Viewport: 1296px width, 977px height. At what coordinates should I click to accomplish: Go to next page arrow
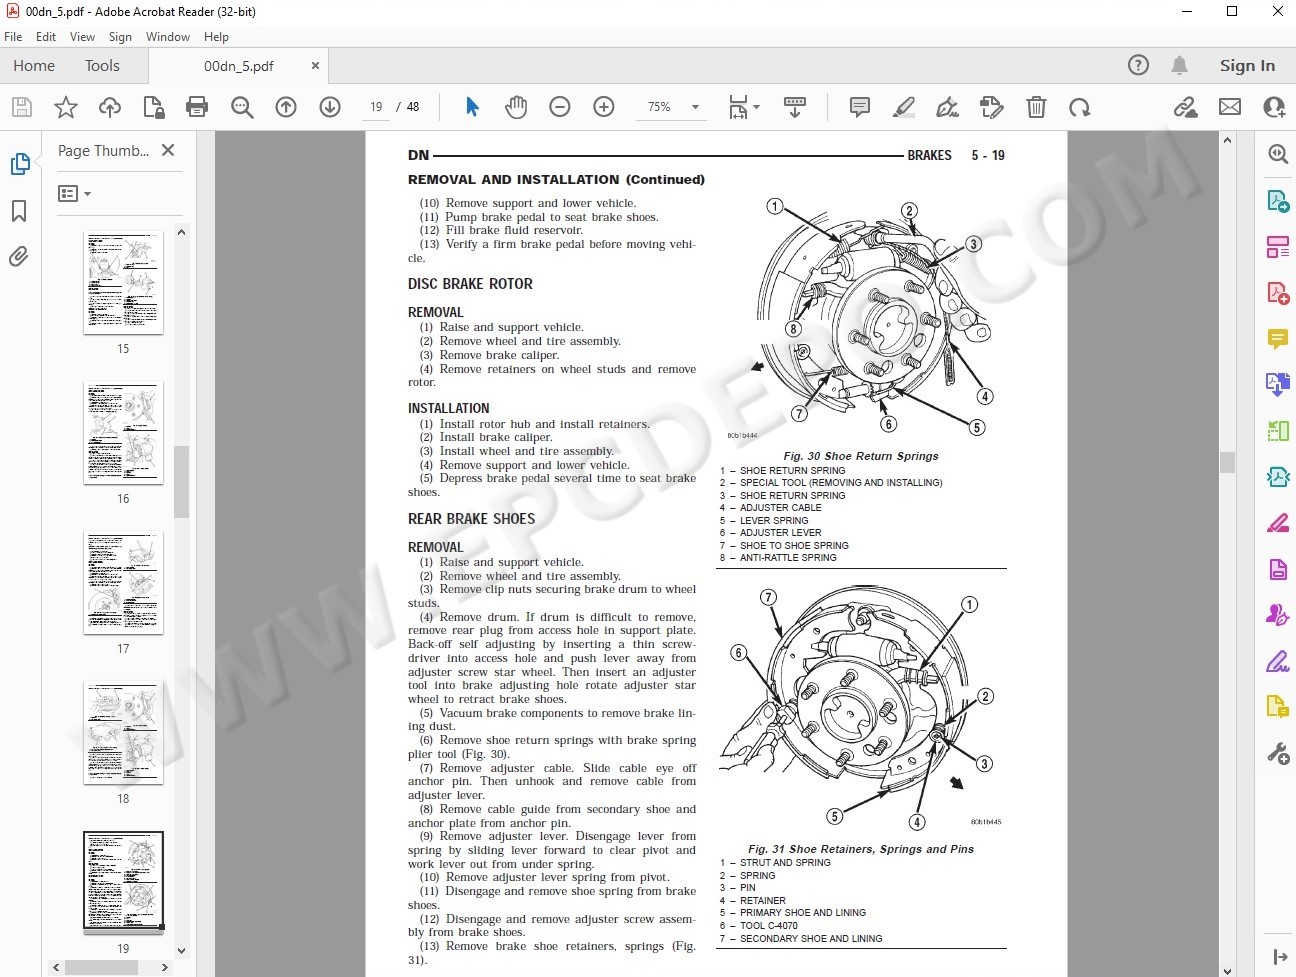pyautogui.click(x=330, y=107)
